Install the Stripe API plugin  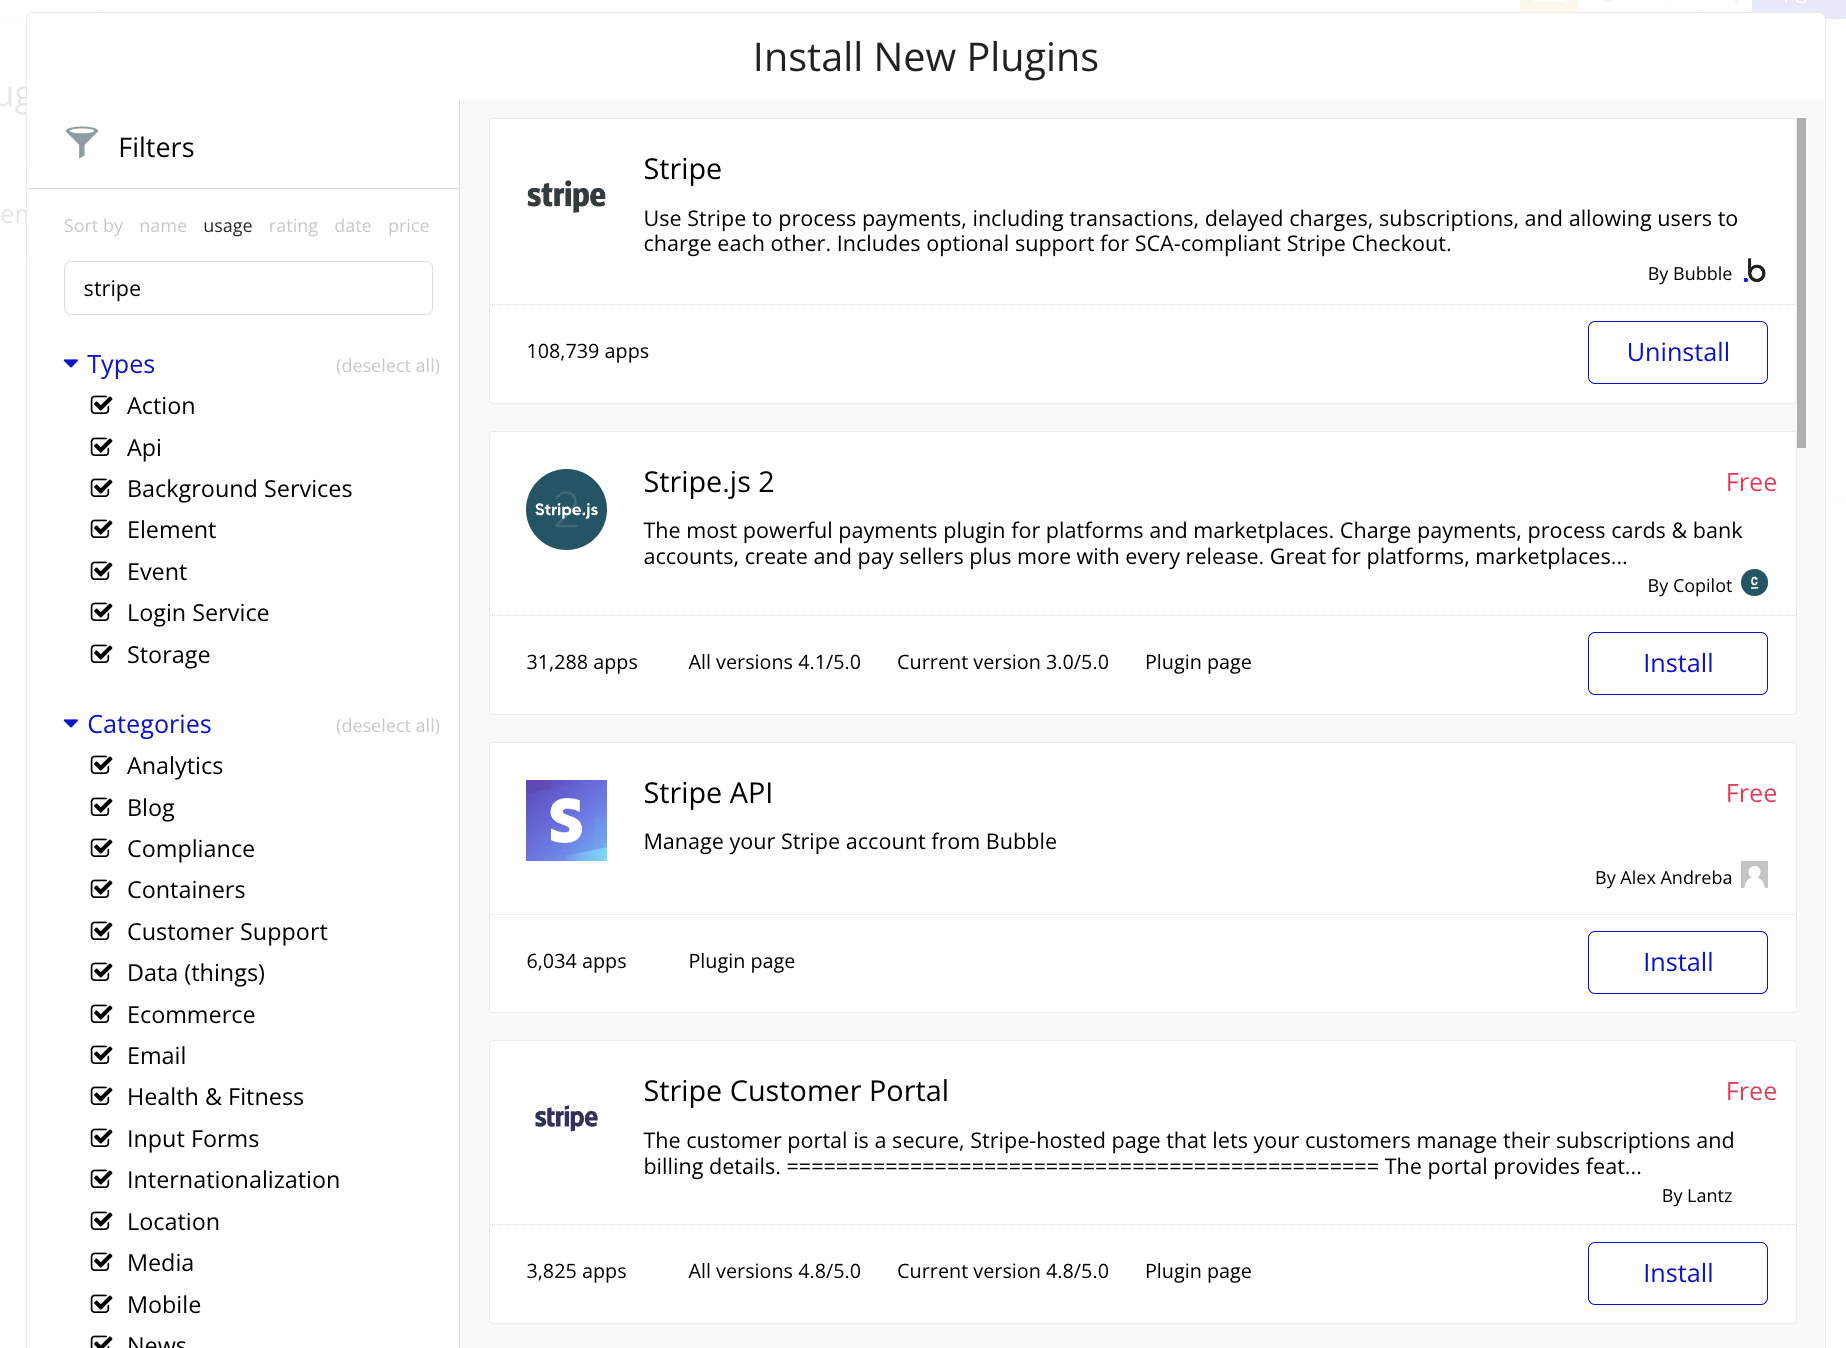coord(1677,962)
